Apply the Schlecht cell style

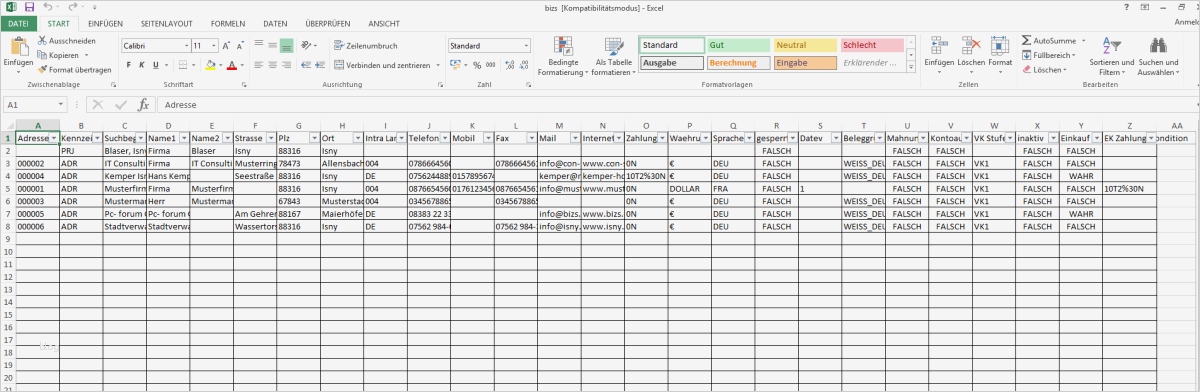(872, 46)
